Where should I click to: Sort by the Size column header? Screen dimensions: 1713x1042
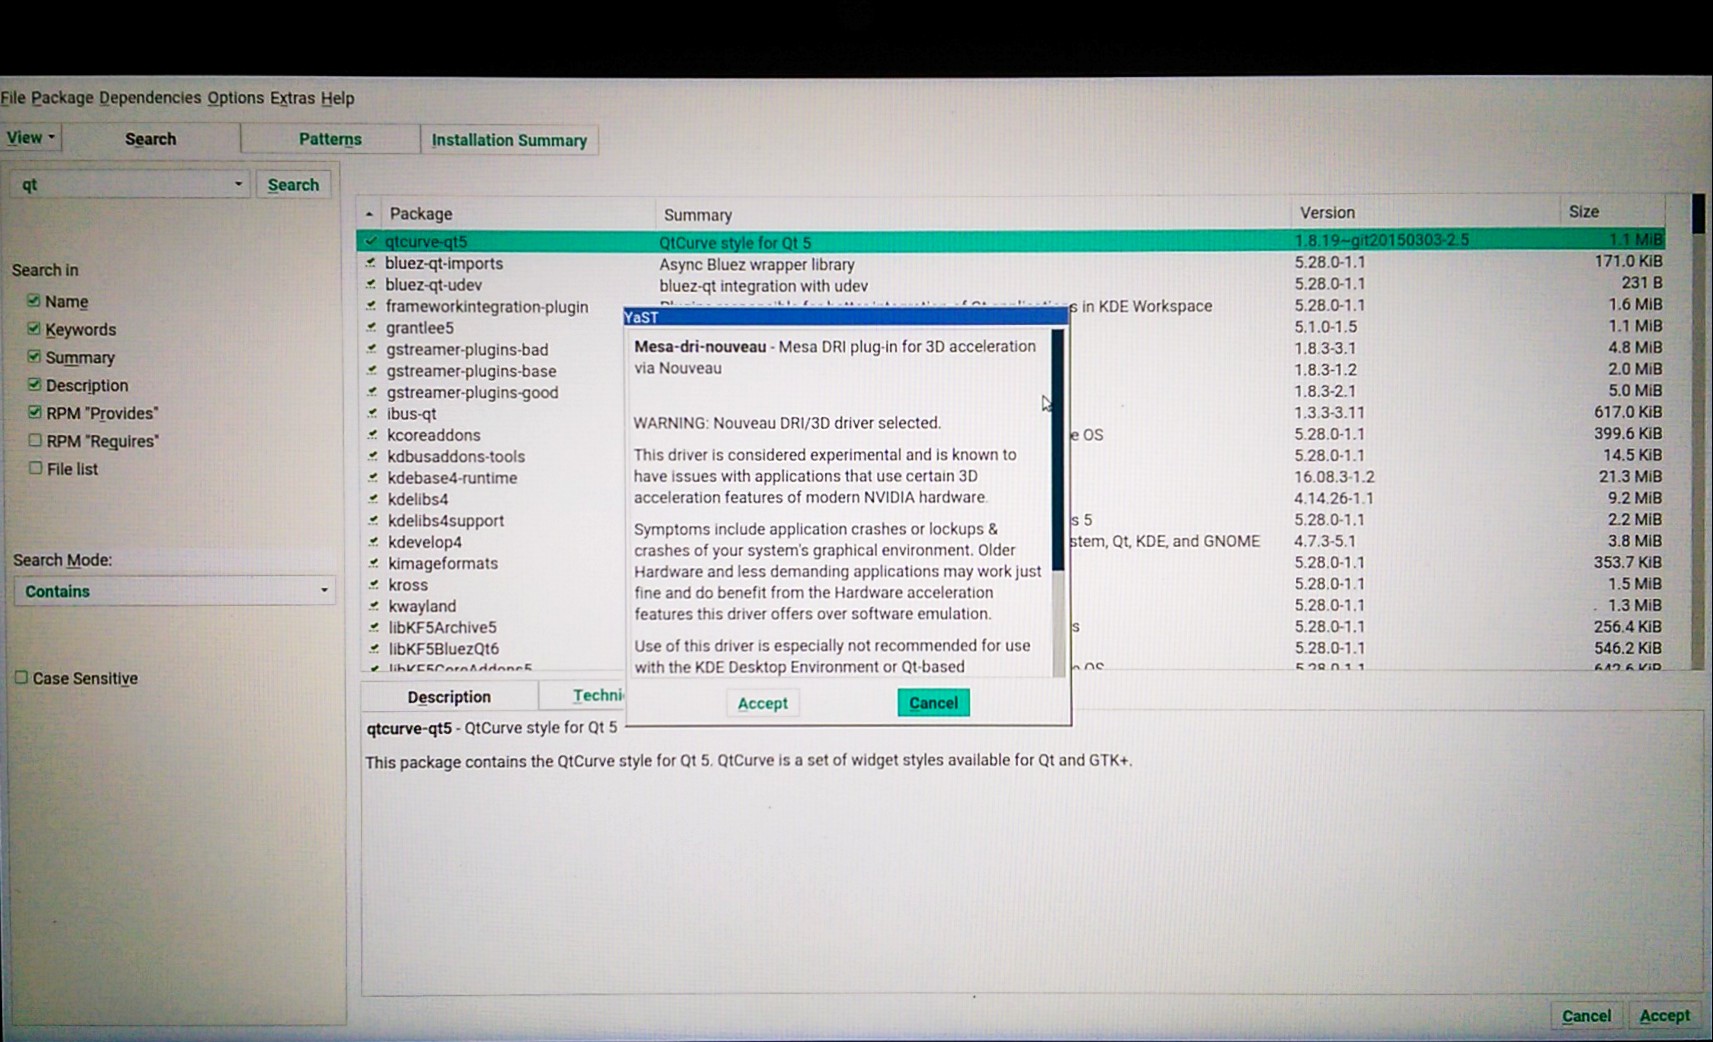tap(1612, 212)
